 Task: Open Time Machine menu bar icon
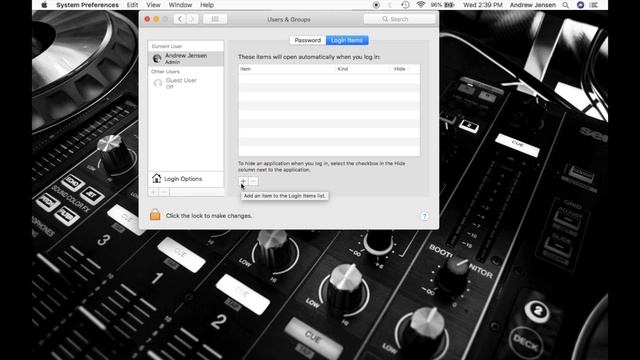(405, 5)
